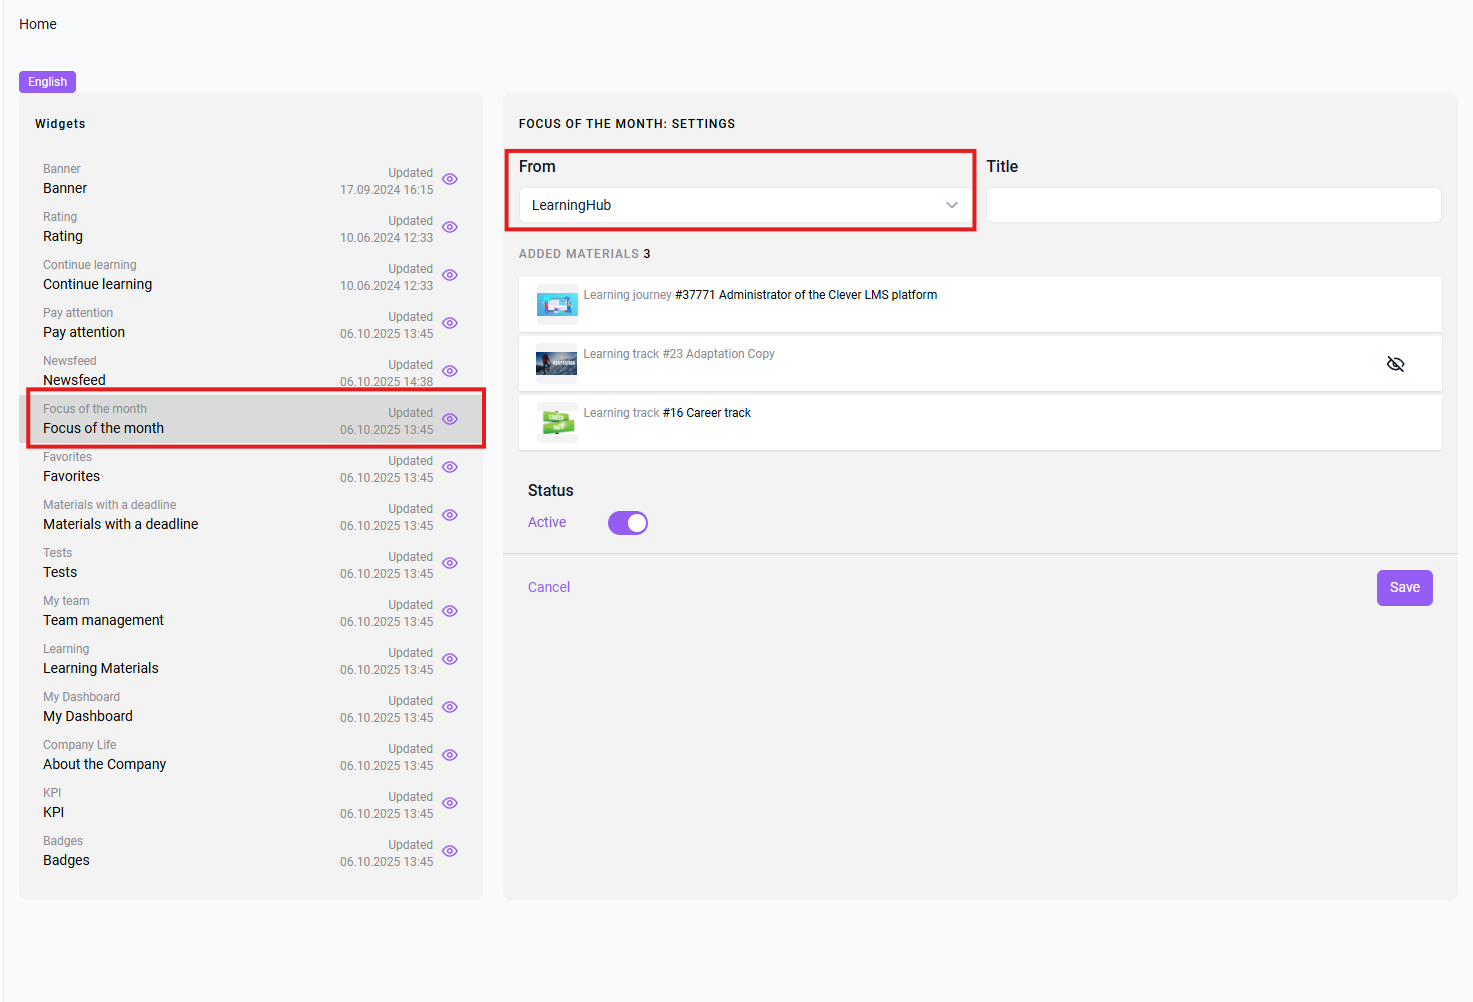1473x1002 pixels.
Task: Select the Pay attention widget row
Action: 251,324
